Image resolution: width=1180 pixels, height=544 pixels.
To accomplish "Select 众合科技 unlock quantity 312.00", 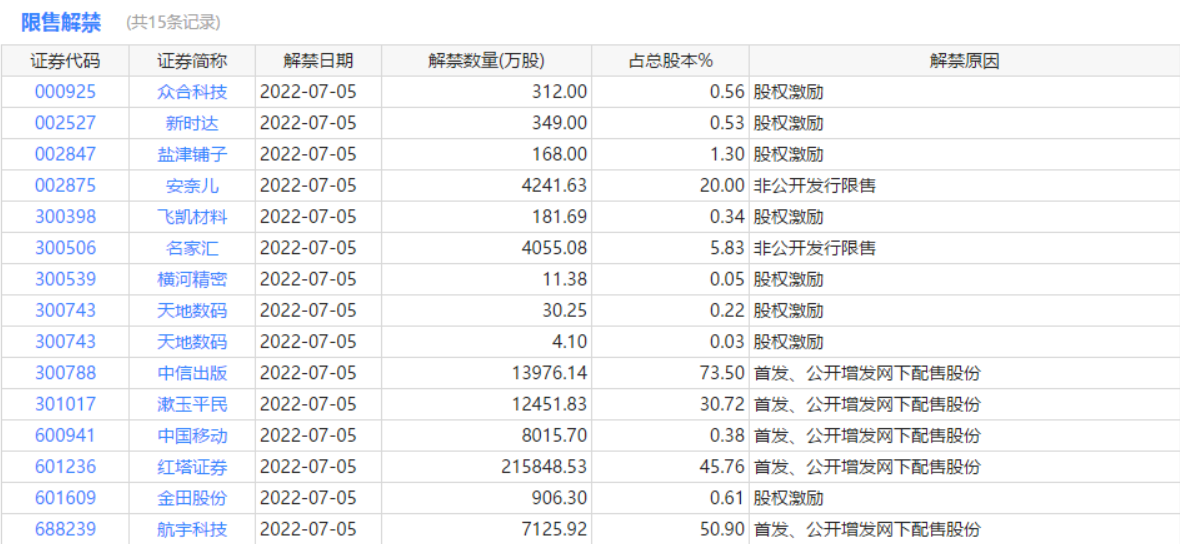I will coord(558,92).
